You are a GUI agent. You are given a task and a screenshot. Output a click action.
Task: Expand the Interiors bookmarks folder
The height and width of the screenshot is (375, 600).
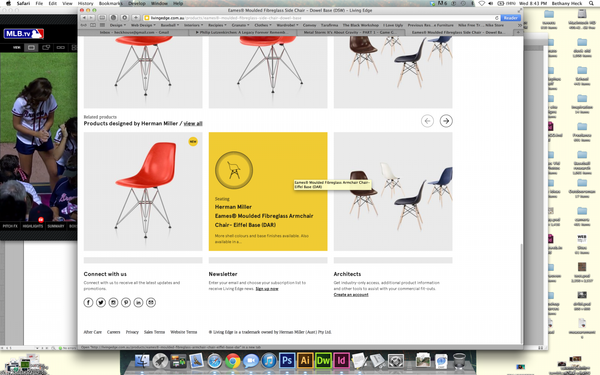(x=193, y=25)
